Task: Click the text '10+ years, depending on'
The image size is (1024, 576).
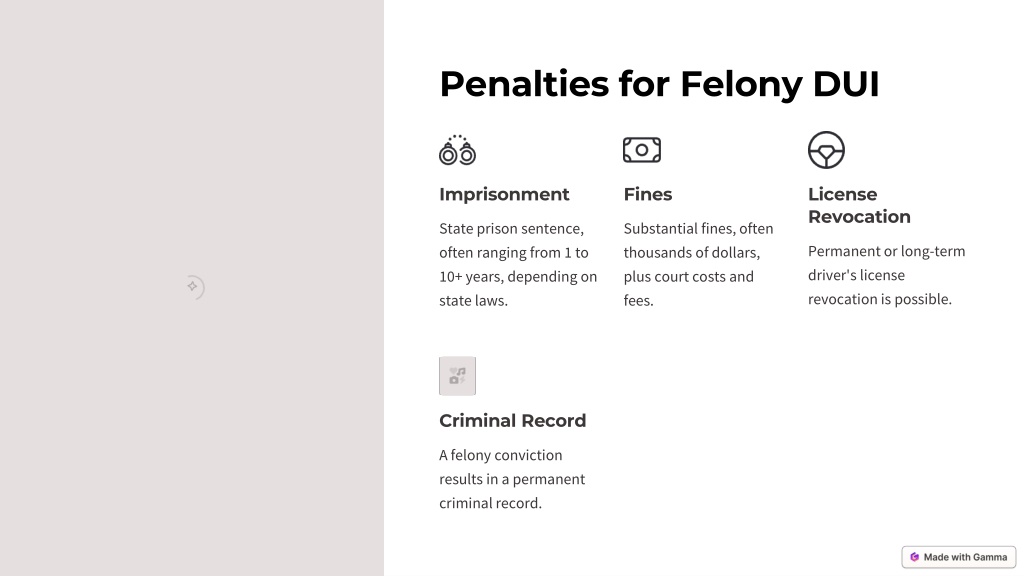Action: pos(518,277)
